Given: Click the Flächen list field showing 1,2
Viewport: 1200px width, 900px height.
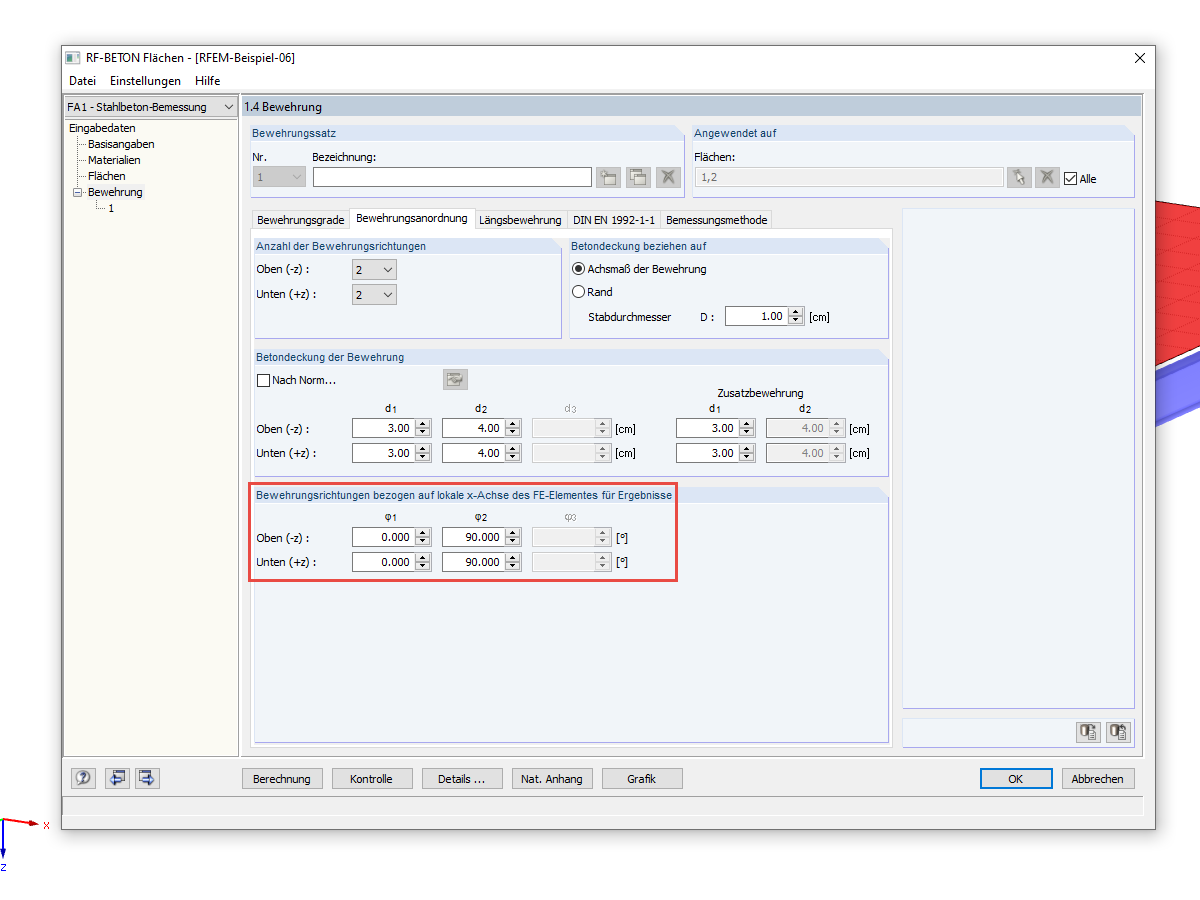Looking at the screenshot, I should click(849, 177).
